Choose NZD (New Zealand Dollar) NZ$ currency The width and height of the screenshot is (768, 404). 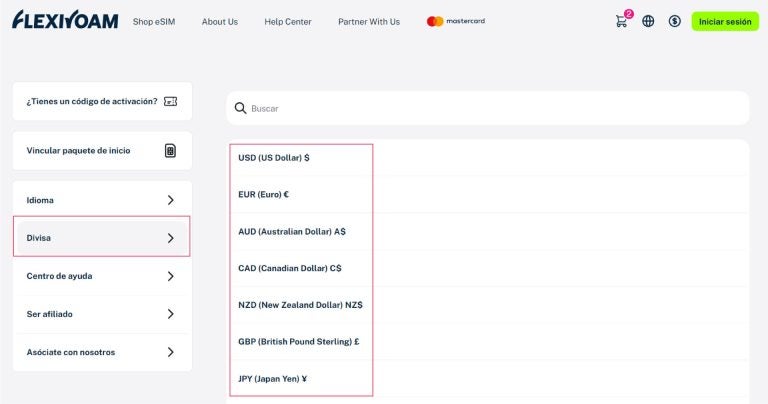488,305
